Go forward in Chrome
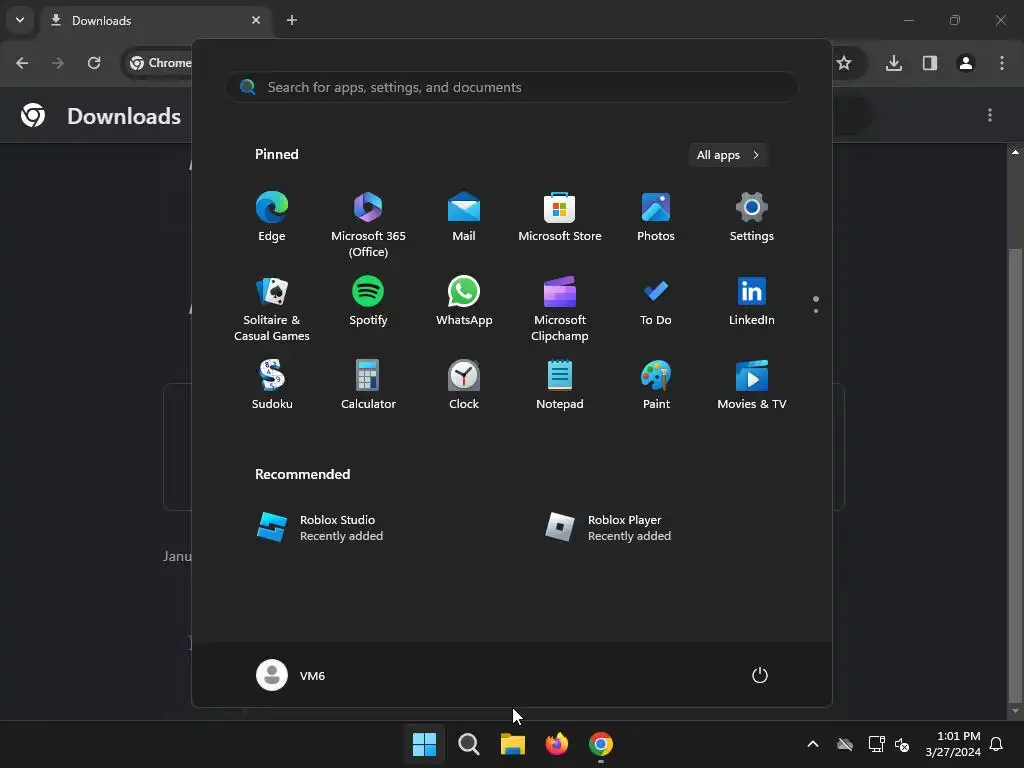This screenshot has height=768, width=1024. pyautogui.click(x=58, y=63)
